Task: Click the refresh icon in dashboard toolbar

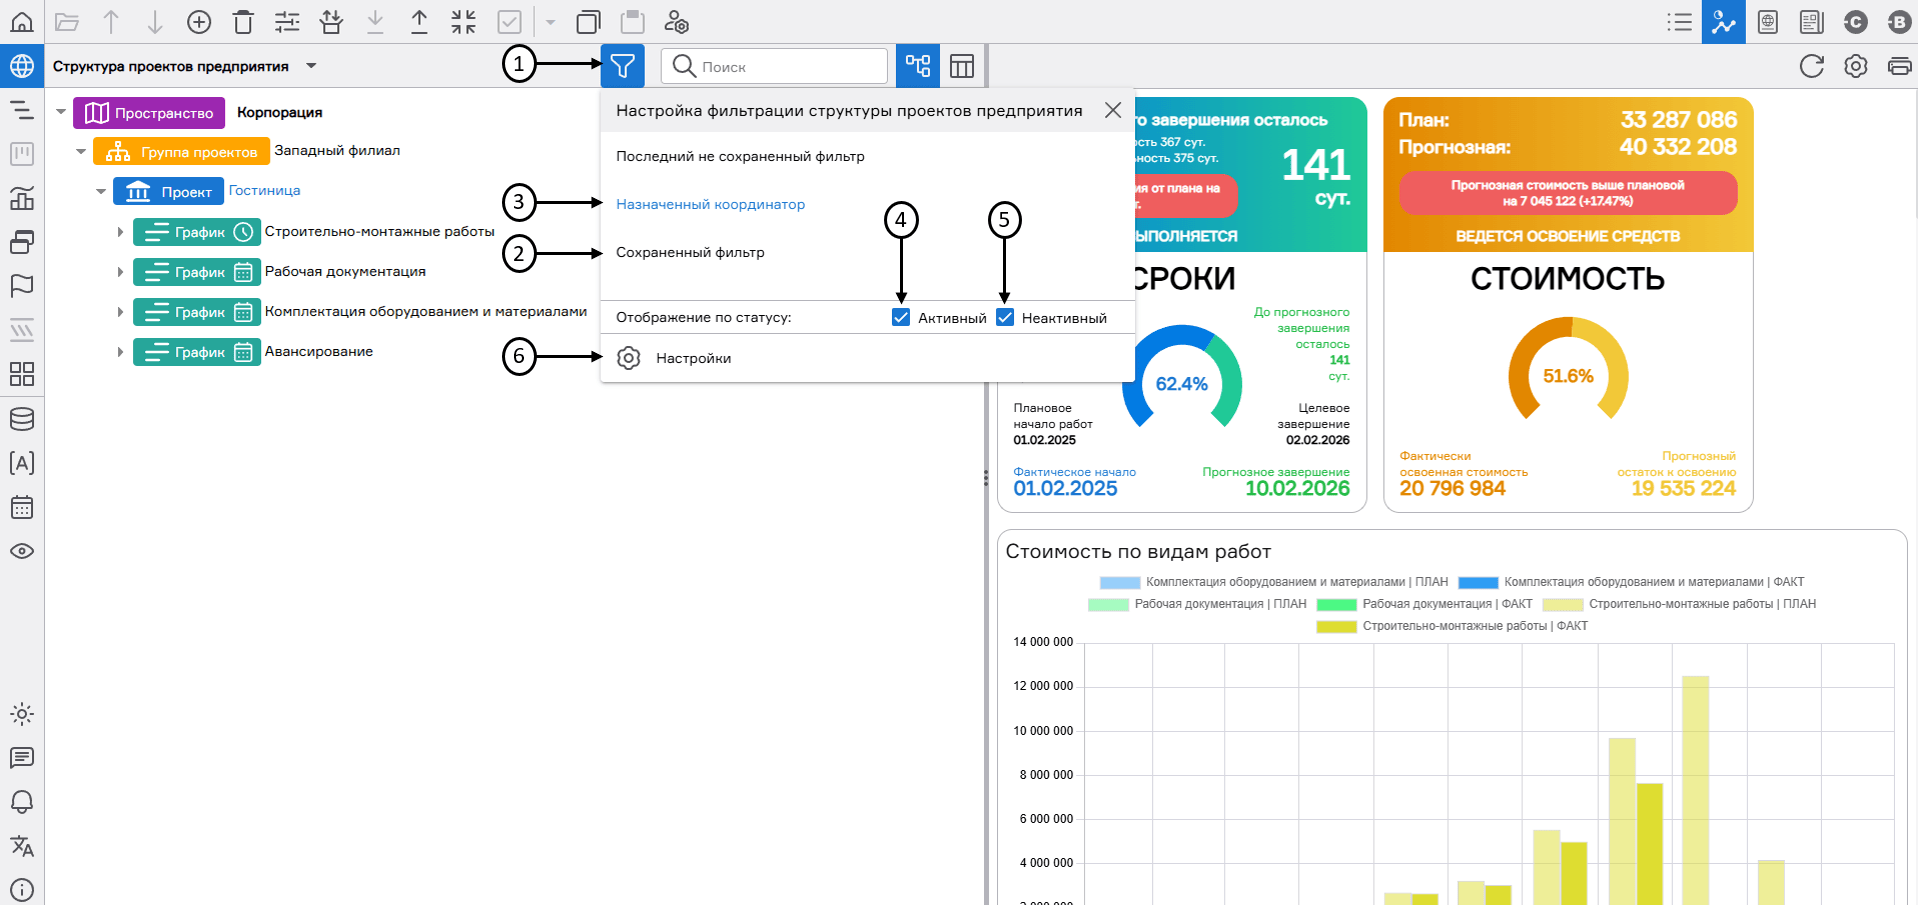Action: tap(1811, 66)
